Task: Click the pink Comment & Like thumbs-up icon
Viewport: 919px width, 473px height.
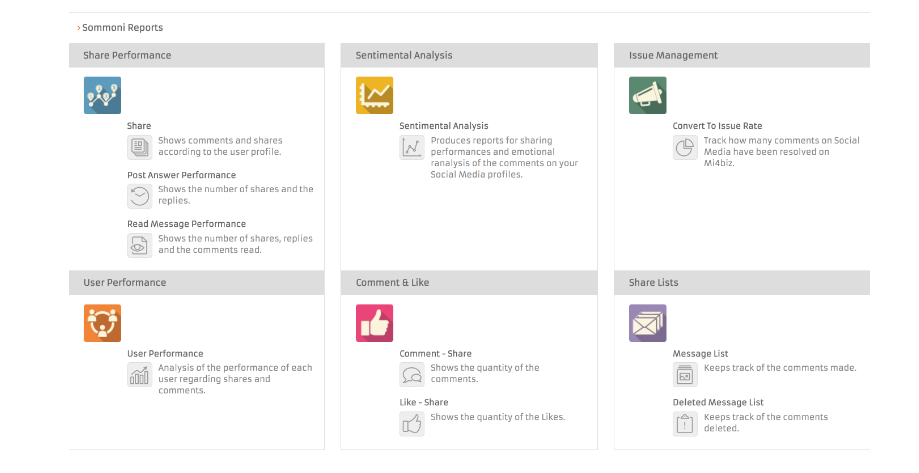Action: [x=374, y=323]
